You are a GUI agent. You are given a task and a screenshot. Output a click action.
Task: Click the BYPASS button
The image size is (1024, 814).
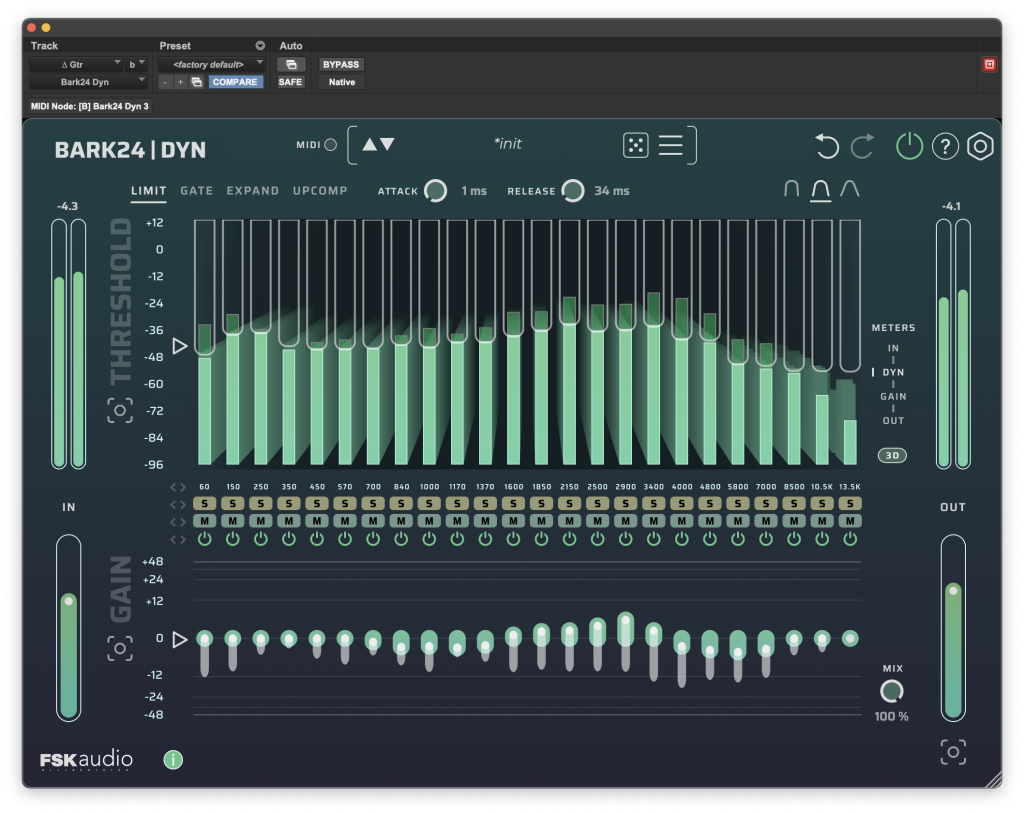point(340,63)
